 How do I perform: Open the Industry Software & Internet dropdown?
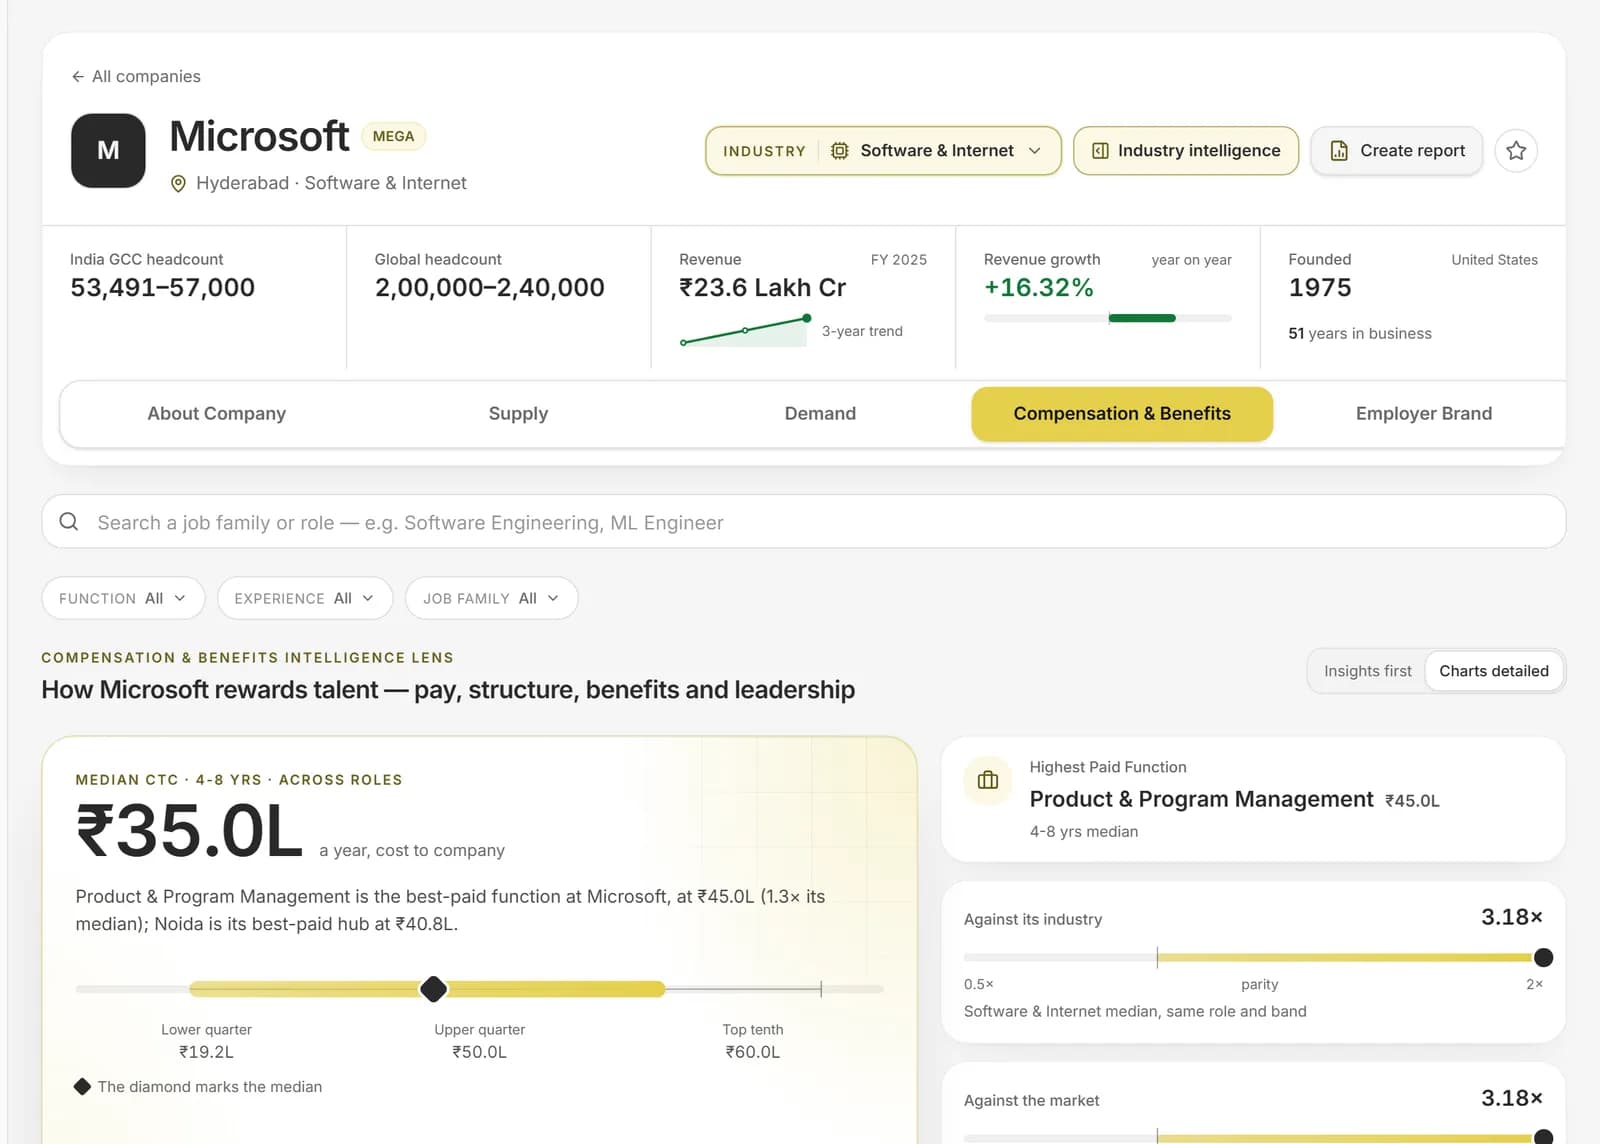[x=883, y=151]
